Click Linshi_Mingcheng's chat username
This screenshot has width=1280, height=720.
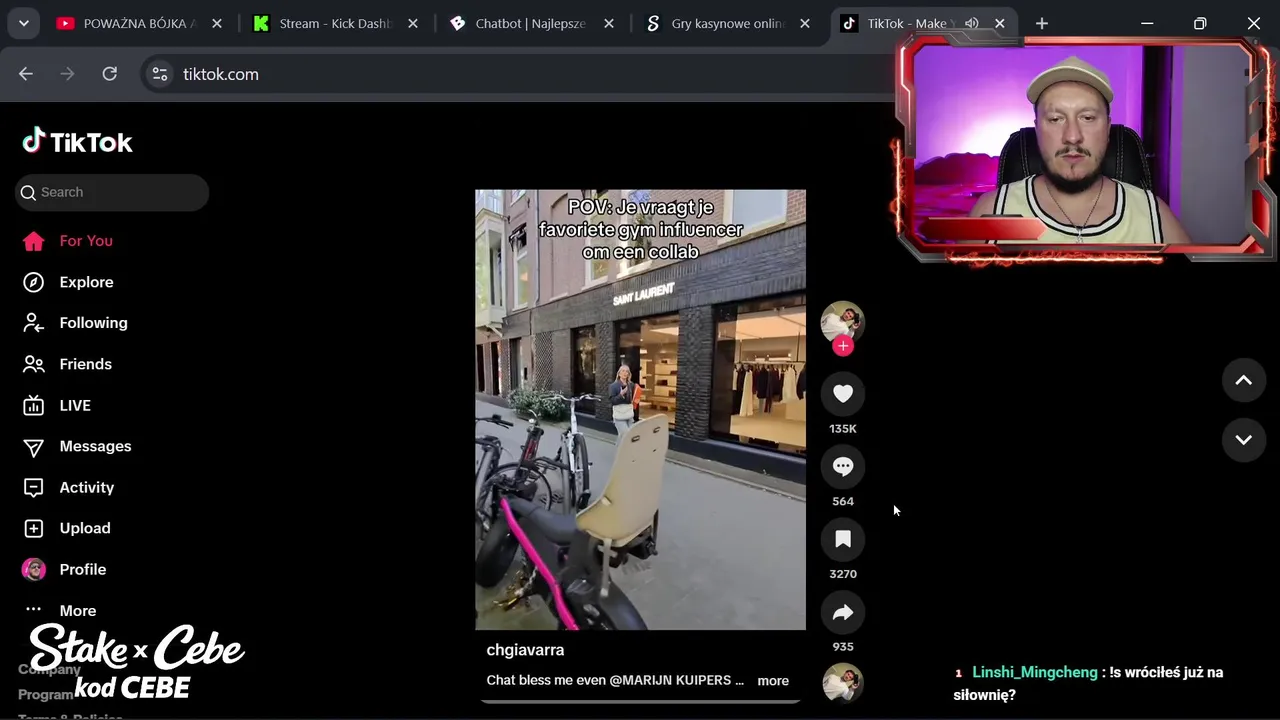click(1034, 673)
